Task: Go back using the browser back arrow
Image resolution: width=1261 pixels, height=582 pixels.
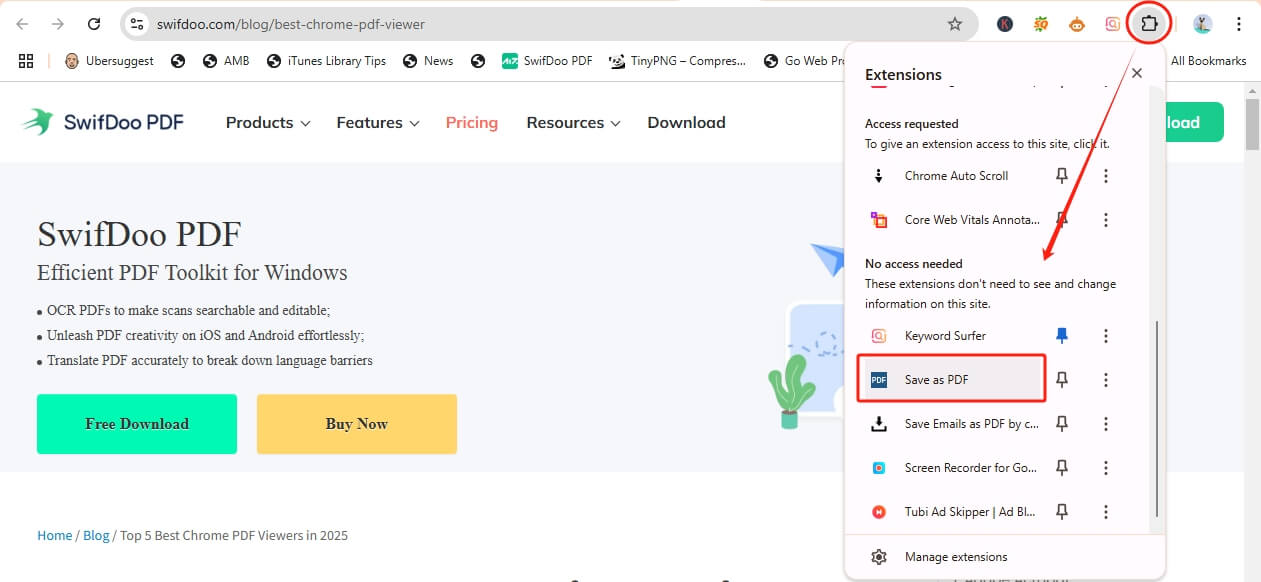Action: 22,24
